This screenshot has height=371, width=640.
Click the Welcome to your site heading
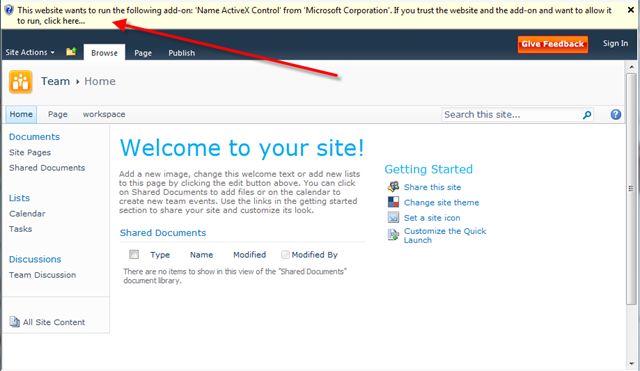coord(242,148)
